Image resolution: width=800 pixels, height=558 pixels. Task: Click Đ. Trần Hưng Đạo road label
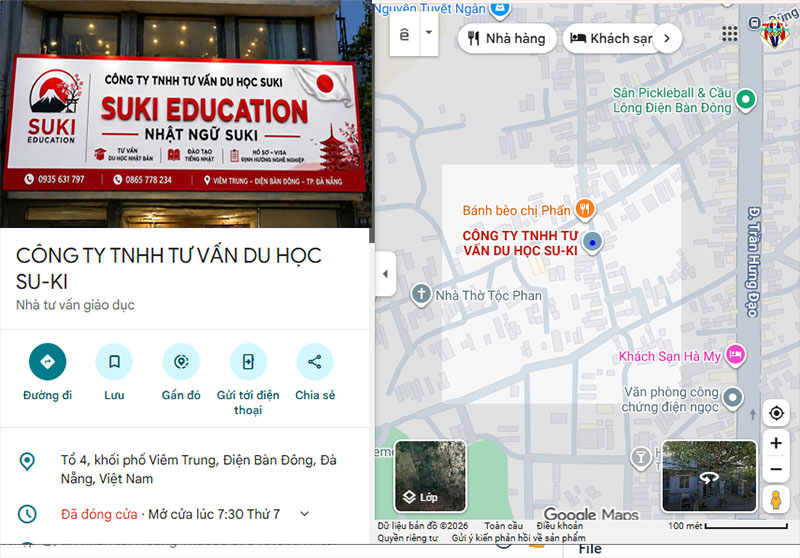pos(753,262)
